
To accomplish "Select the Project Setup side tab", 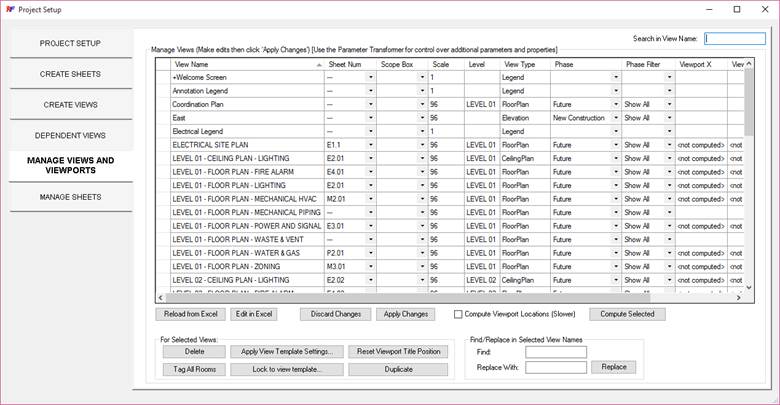I will pos(70,44).
